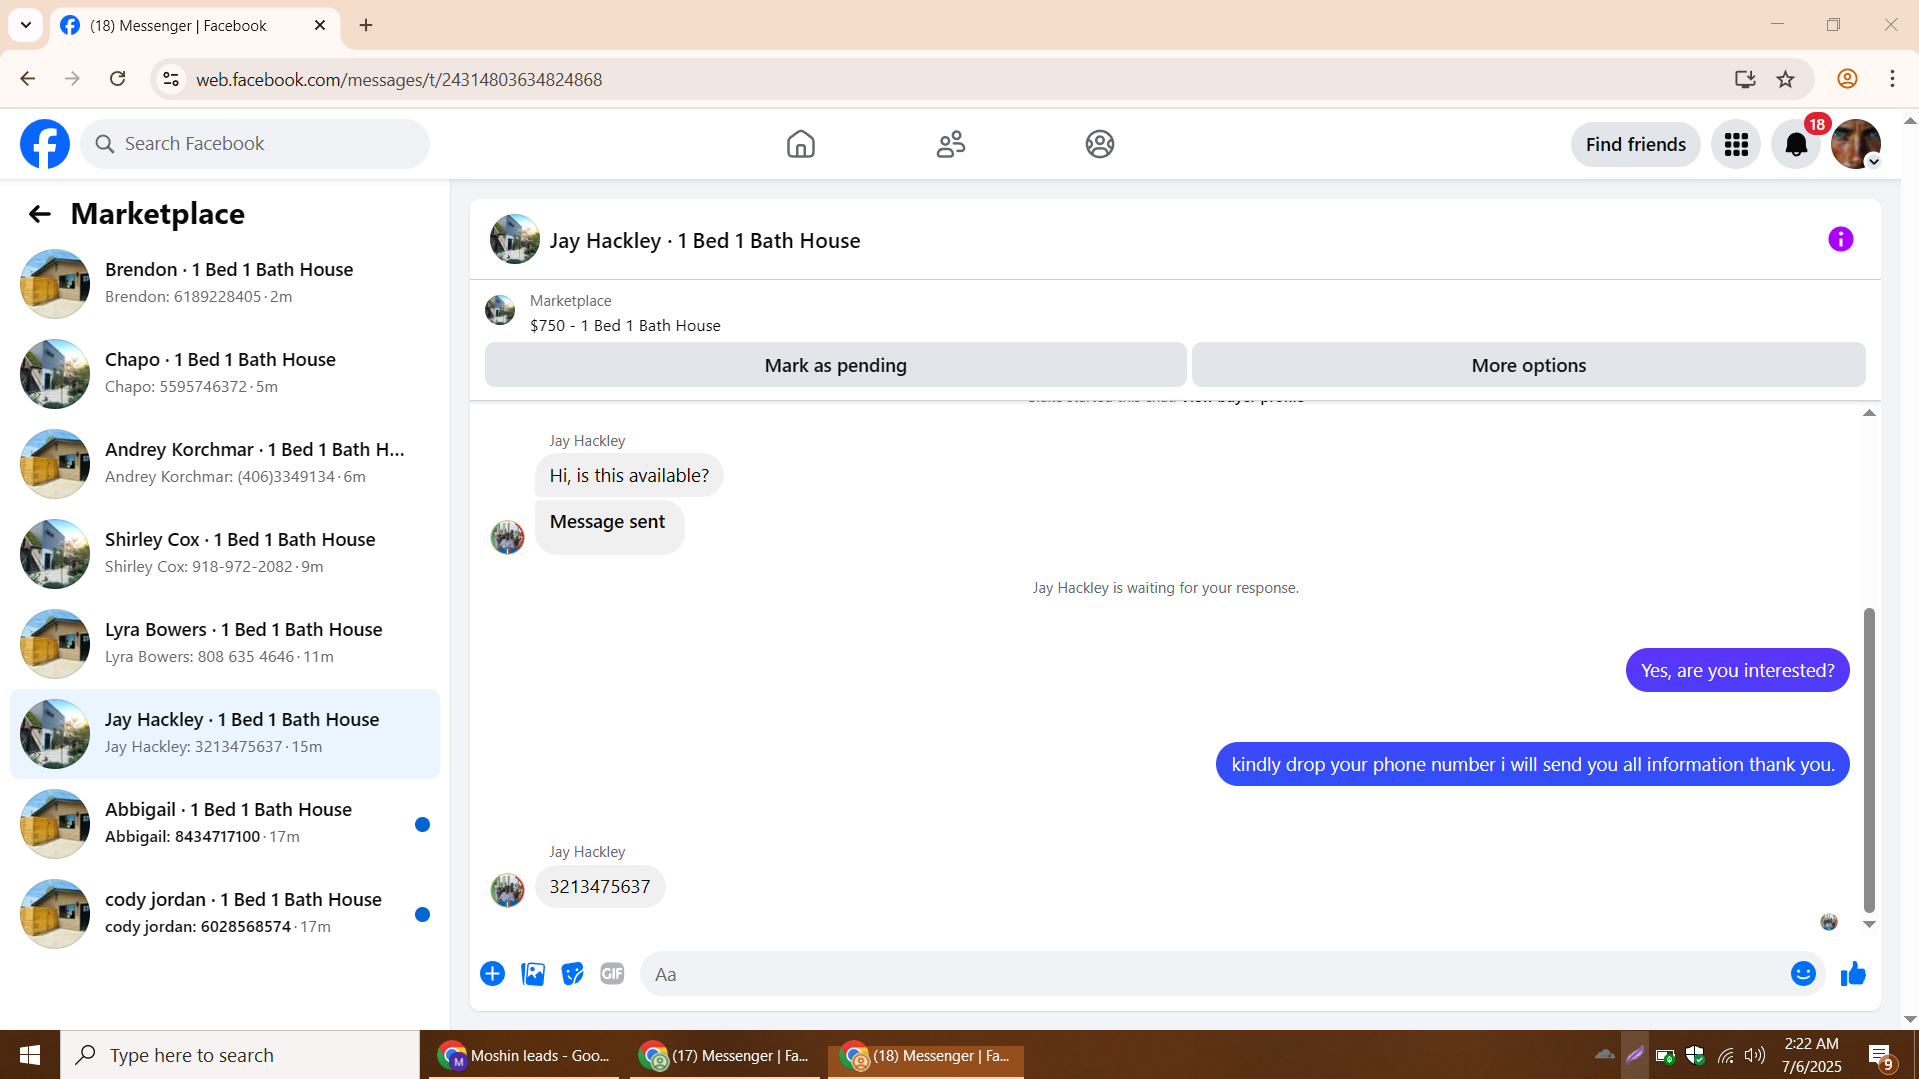1919x1079 pixels.
Task: Choose a GIF icon in composer
Action: pyautogui.click(x=612, y=974)
